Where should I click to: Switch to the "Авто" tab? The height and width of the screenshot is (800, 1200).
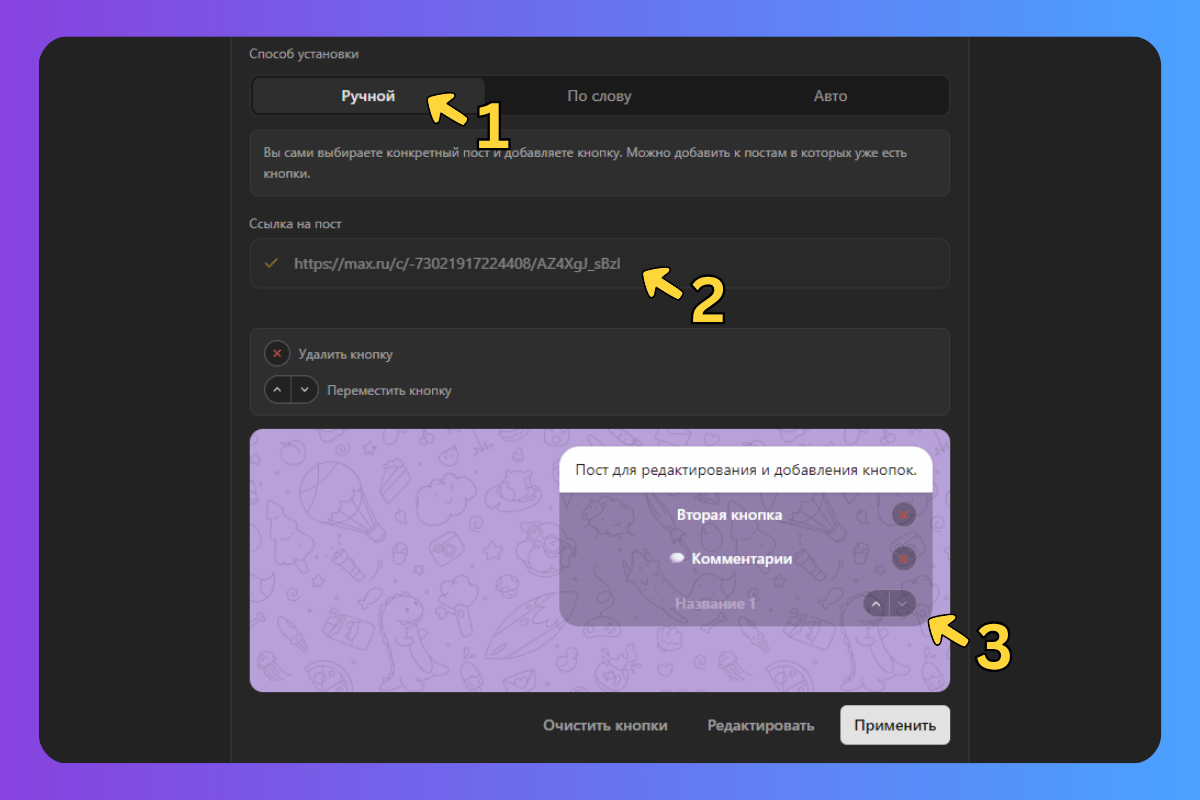point(830,96)
